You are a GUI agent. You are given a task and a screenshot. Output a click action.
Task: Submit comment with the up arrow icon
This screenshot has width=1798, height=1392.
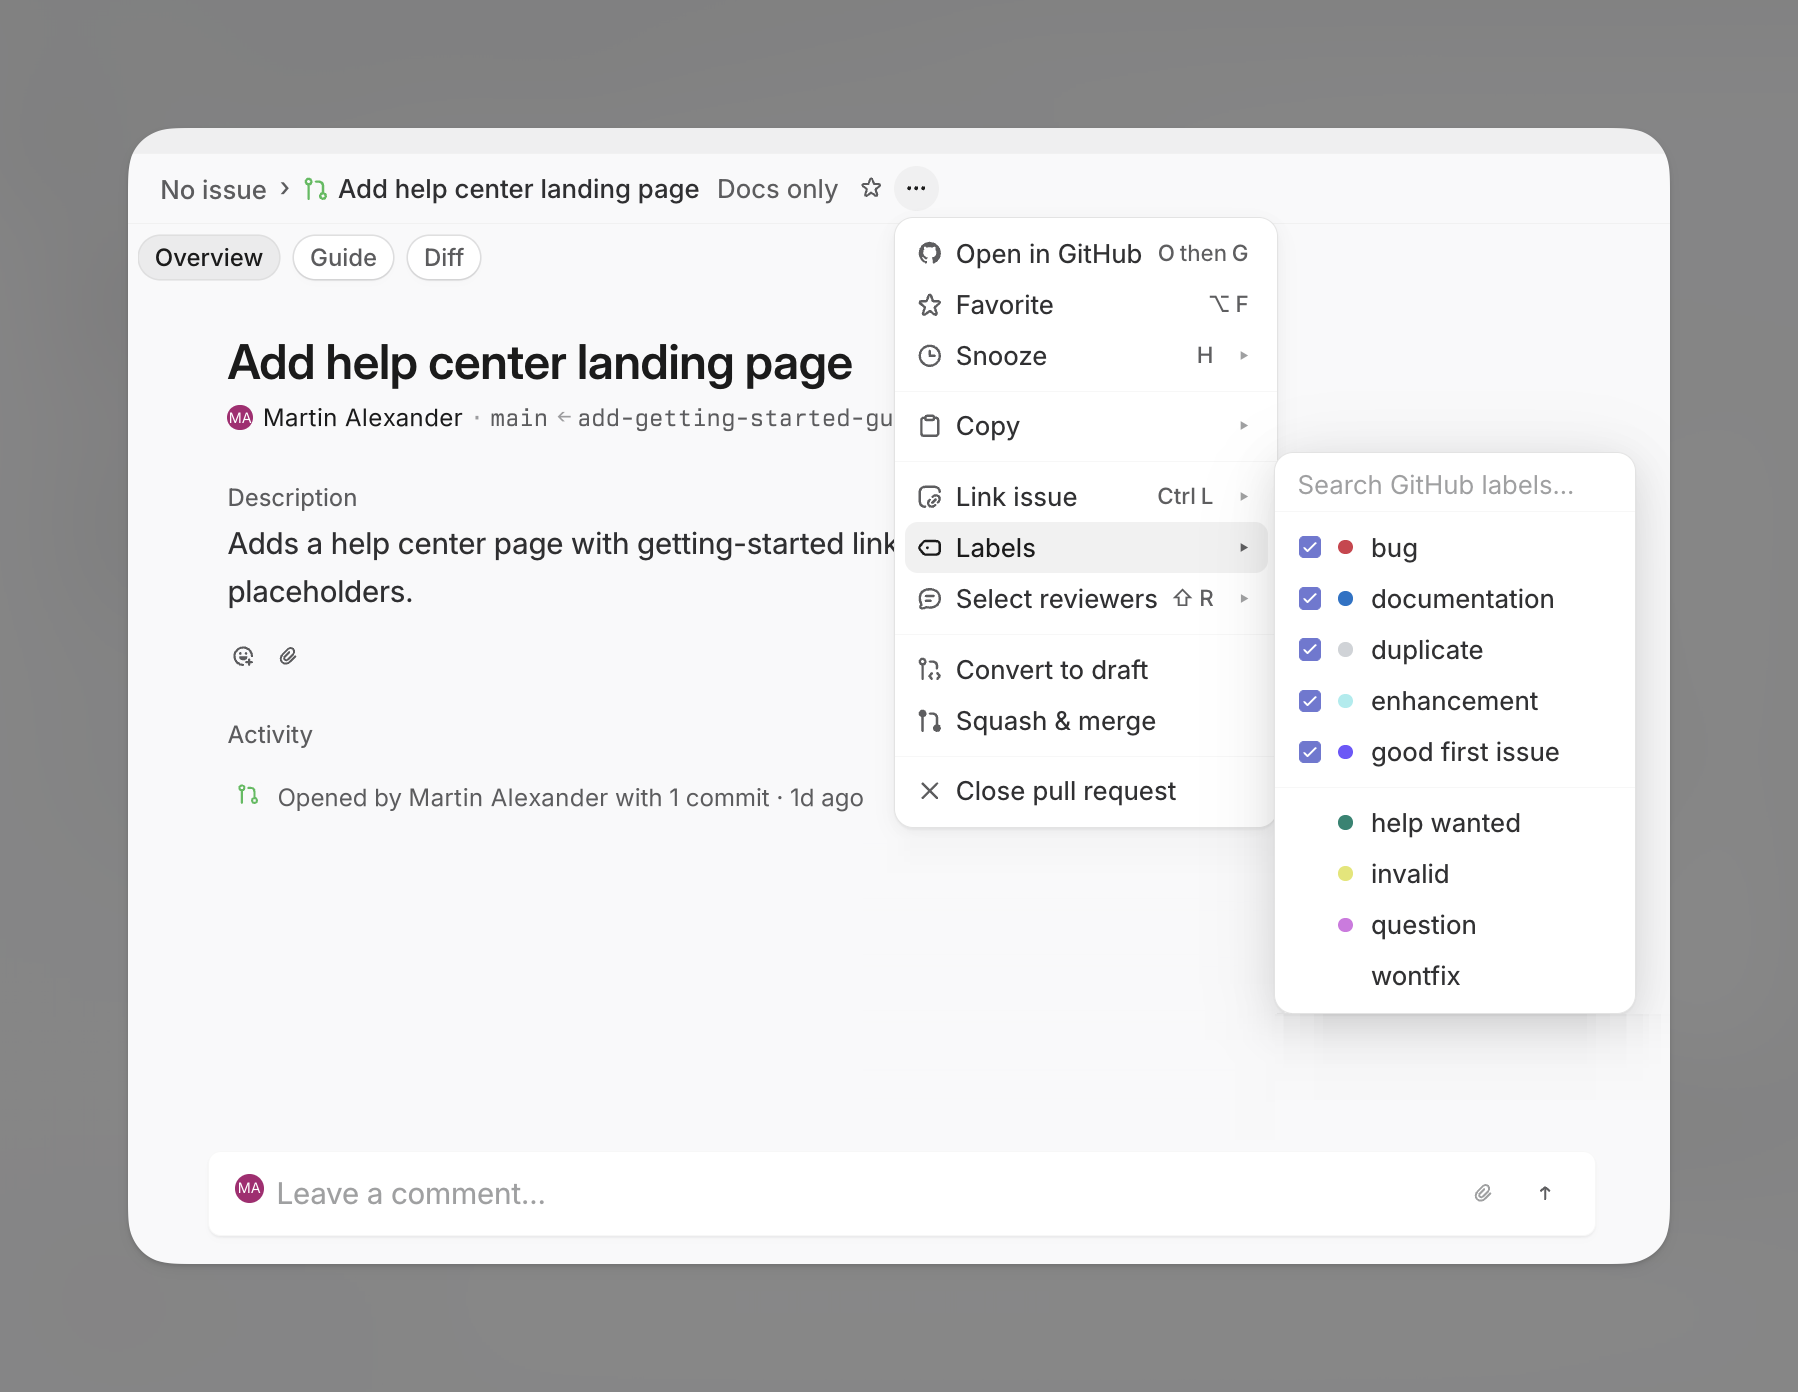[x=1545, y=1193]
